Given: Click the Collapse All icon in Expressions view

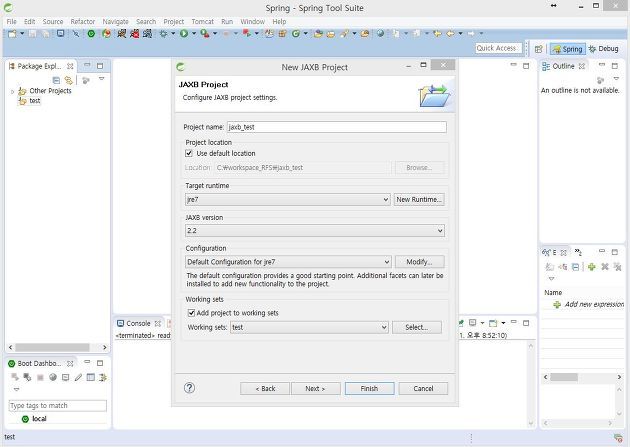Looking at the screenshot, I should 575,267.
